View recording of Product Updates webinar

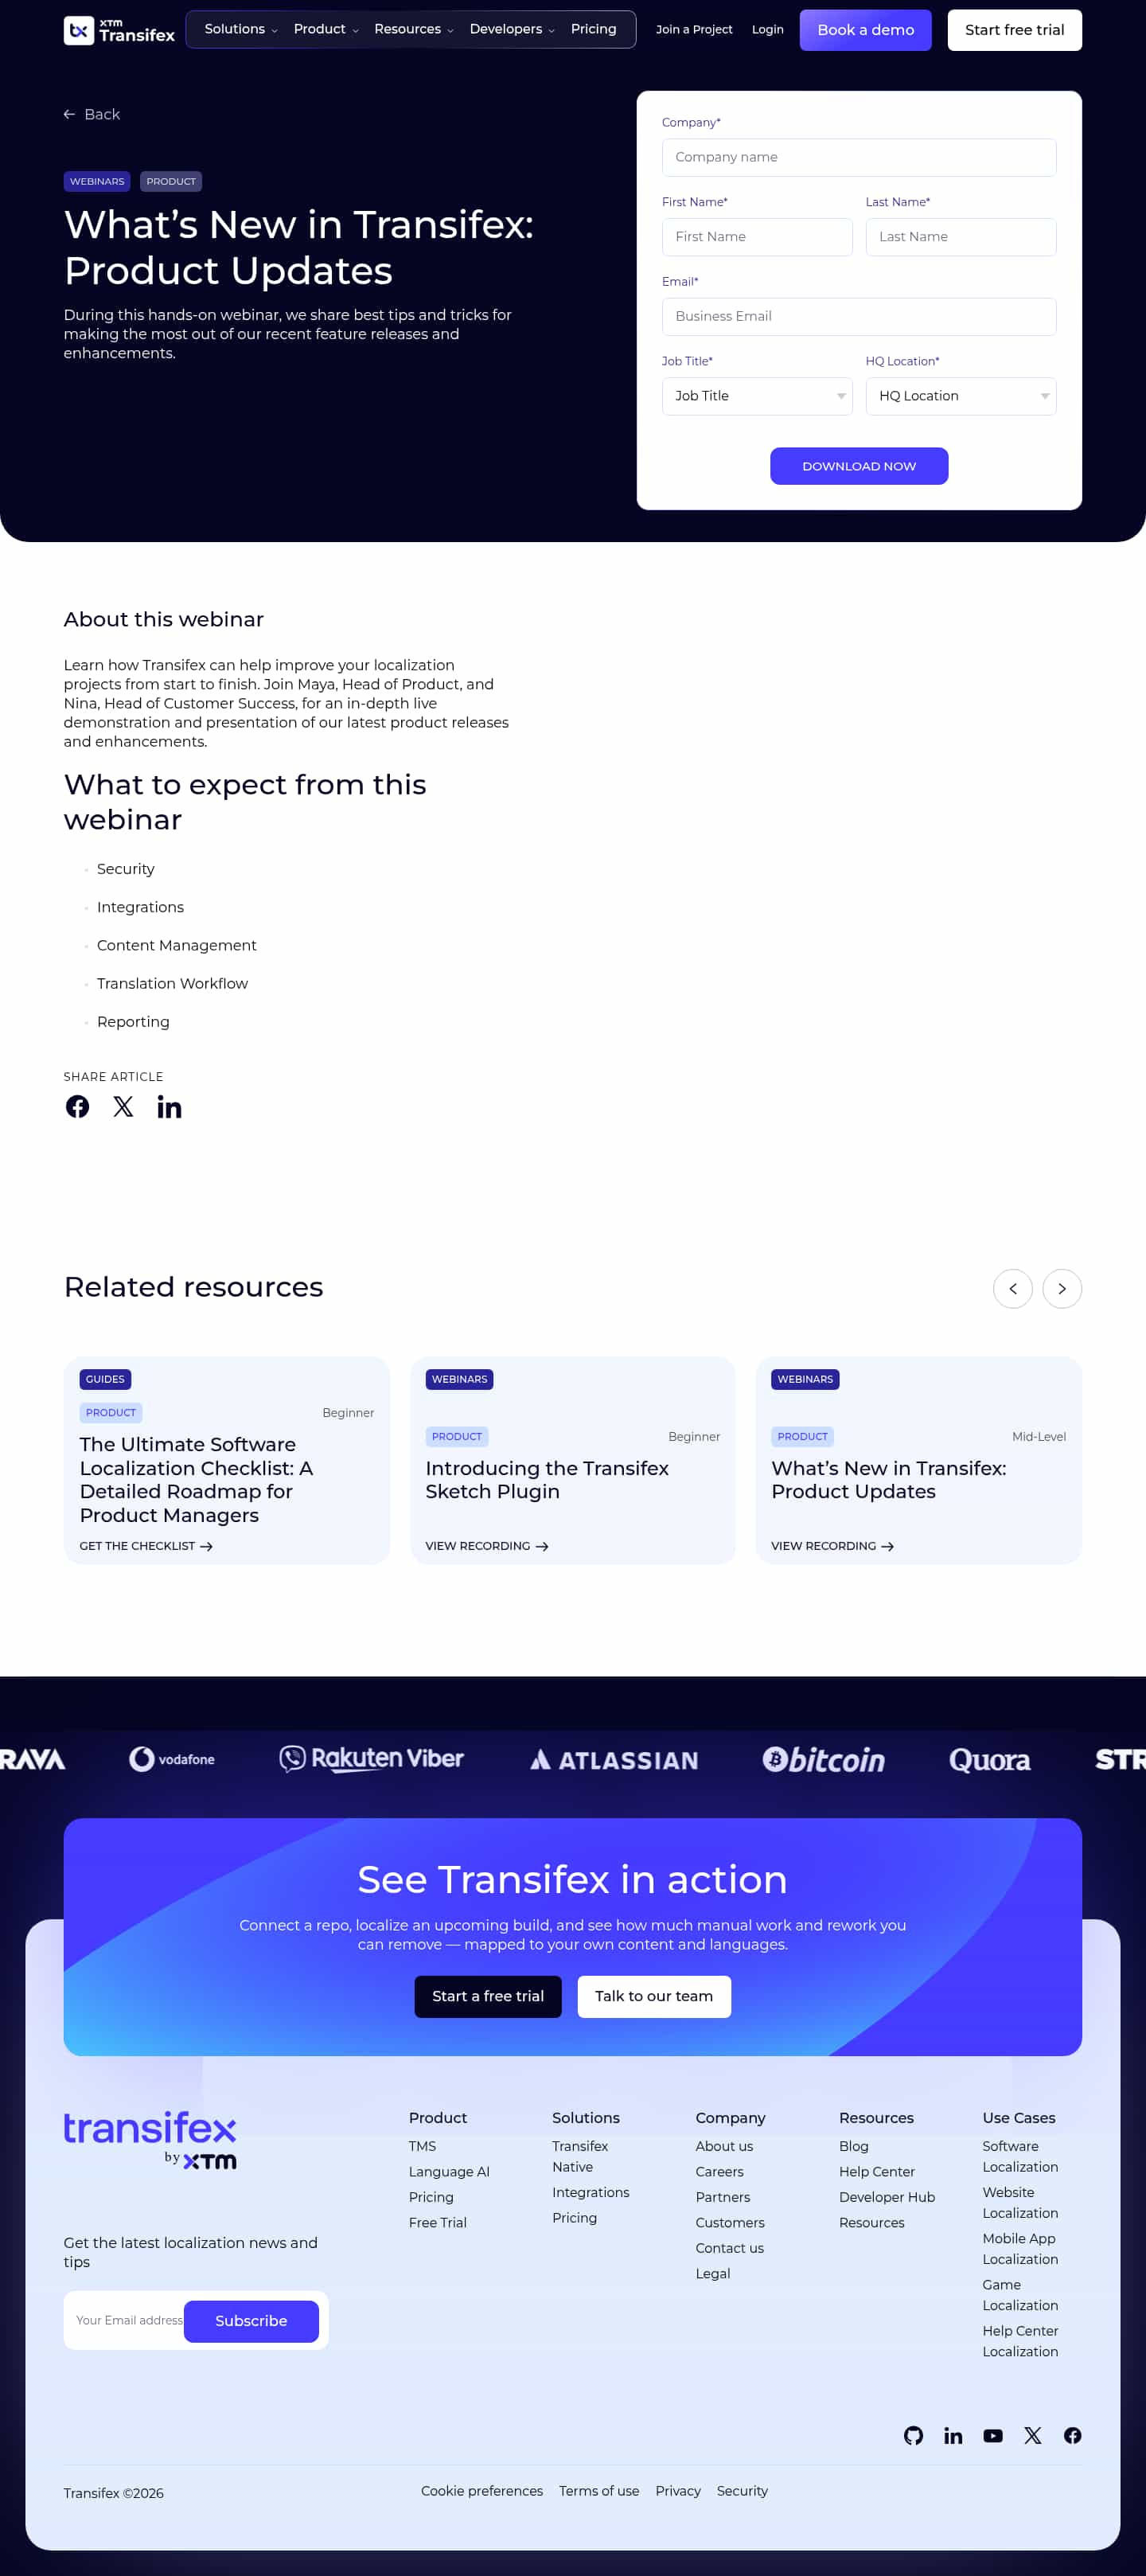click(x=832, y=1546)
